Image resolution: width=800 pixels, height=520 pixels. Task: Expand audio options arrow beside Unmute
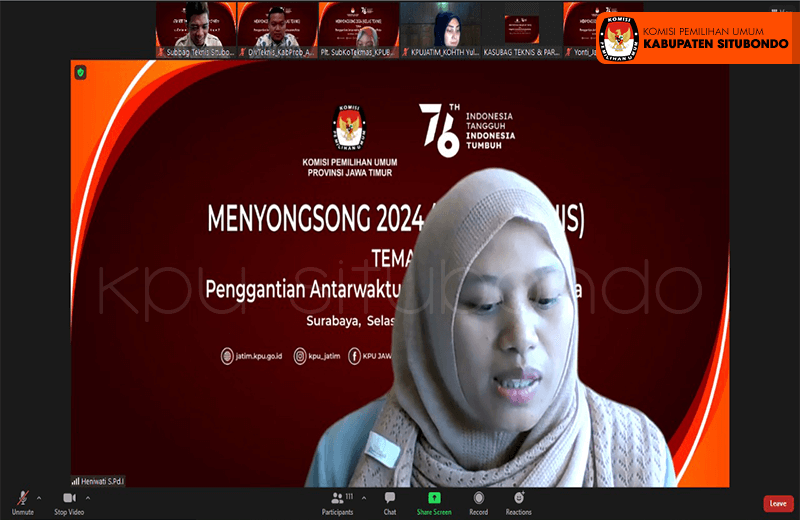coord(39,496)
